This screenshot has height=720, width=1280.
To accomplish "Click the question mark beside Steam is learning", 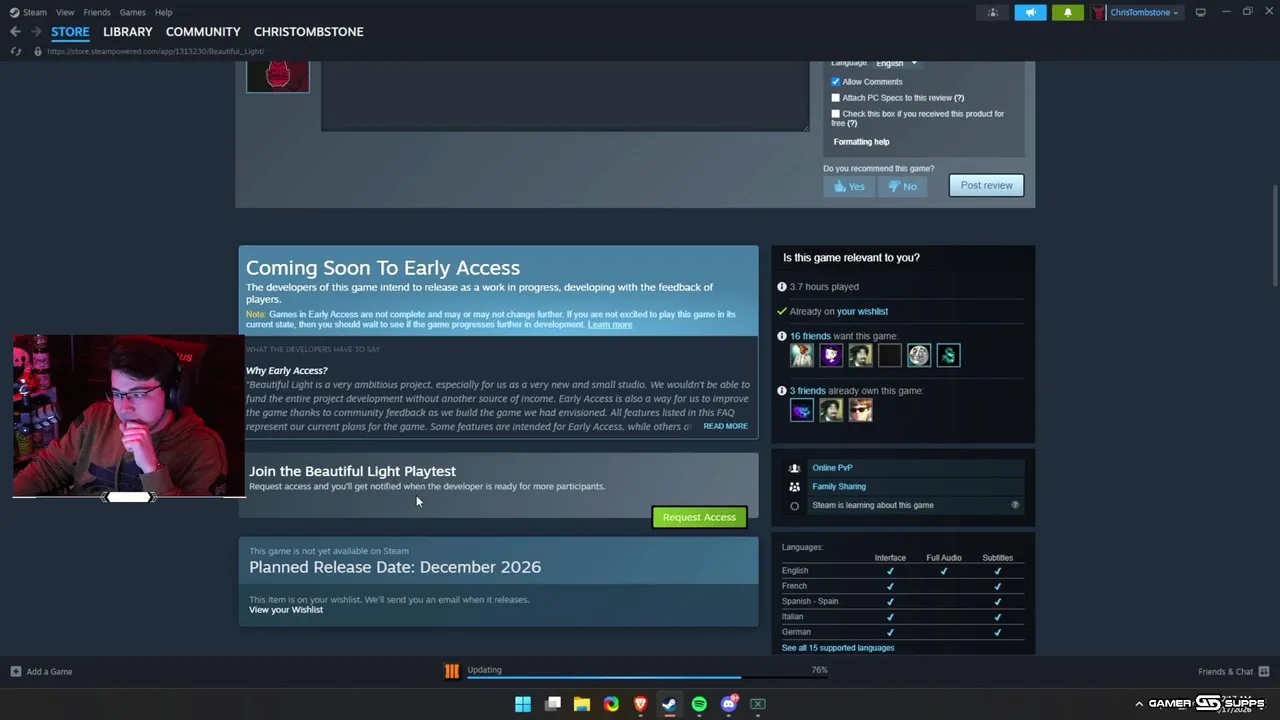I will click(x=1015, y=505).
